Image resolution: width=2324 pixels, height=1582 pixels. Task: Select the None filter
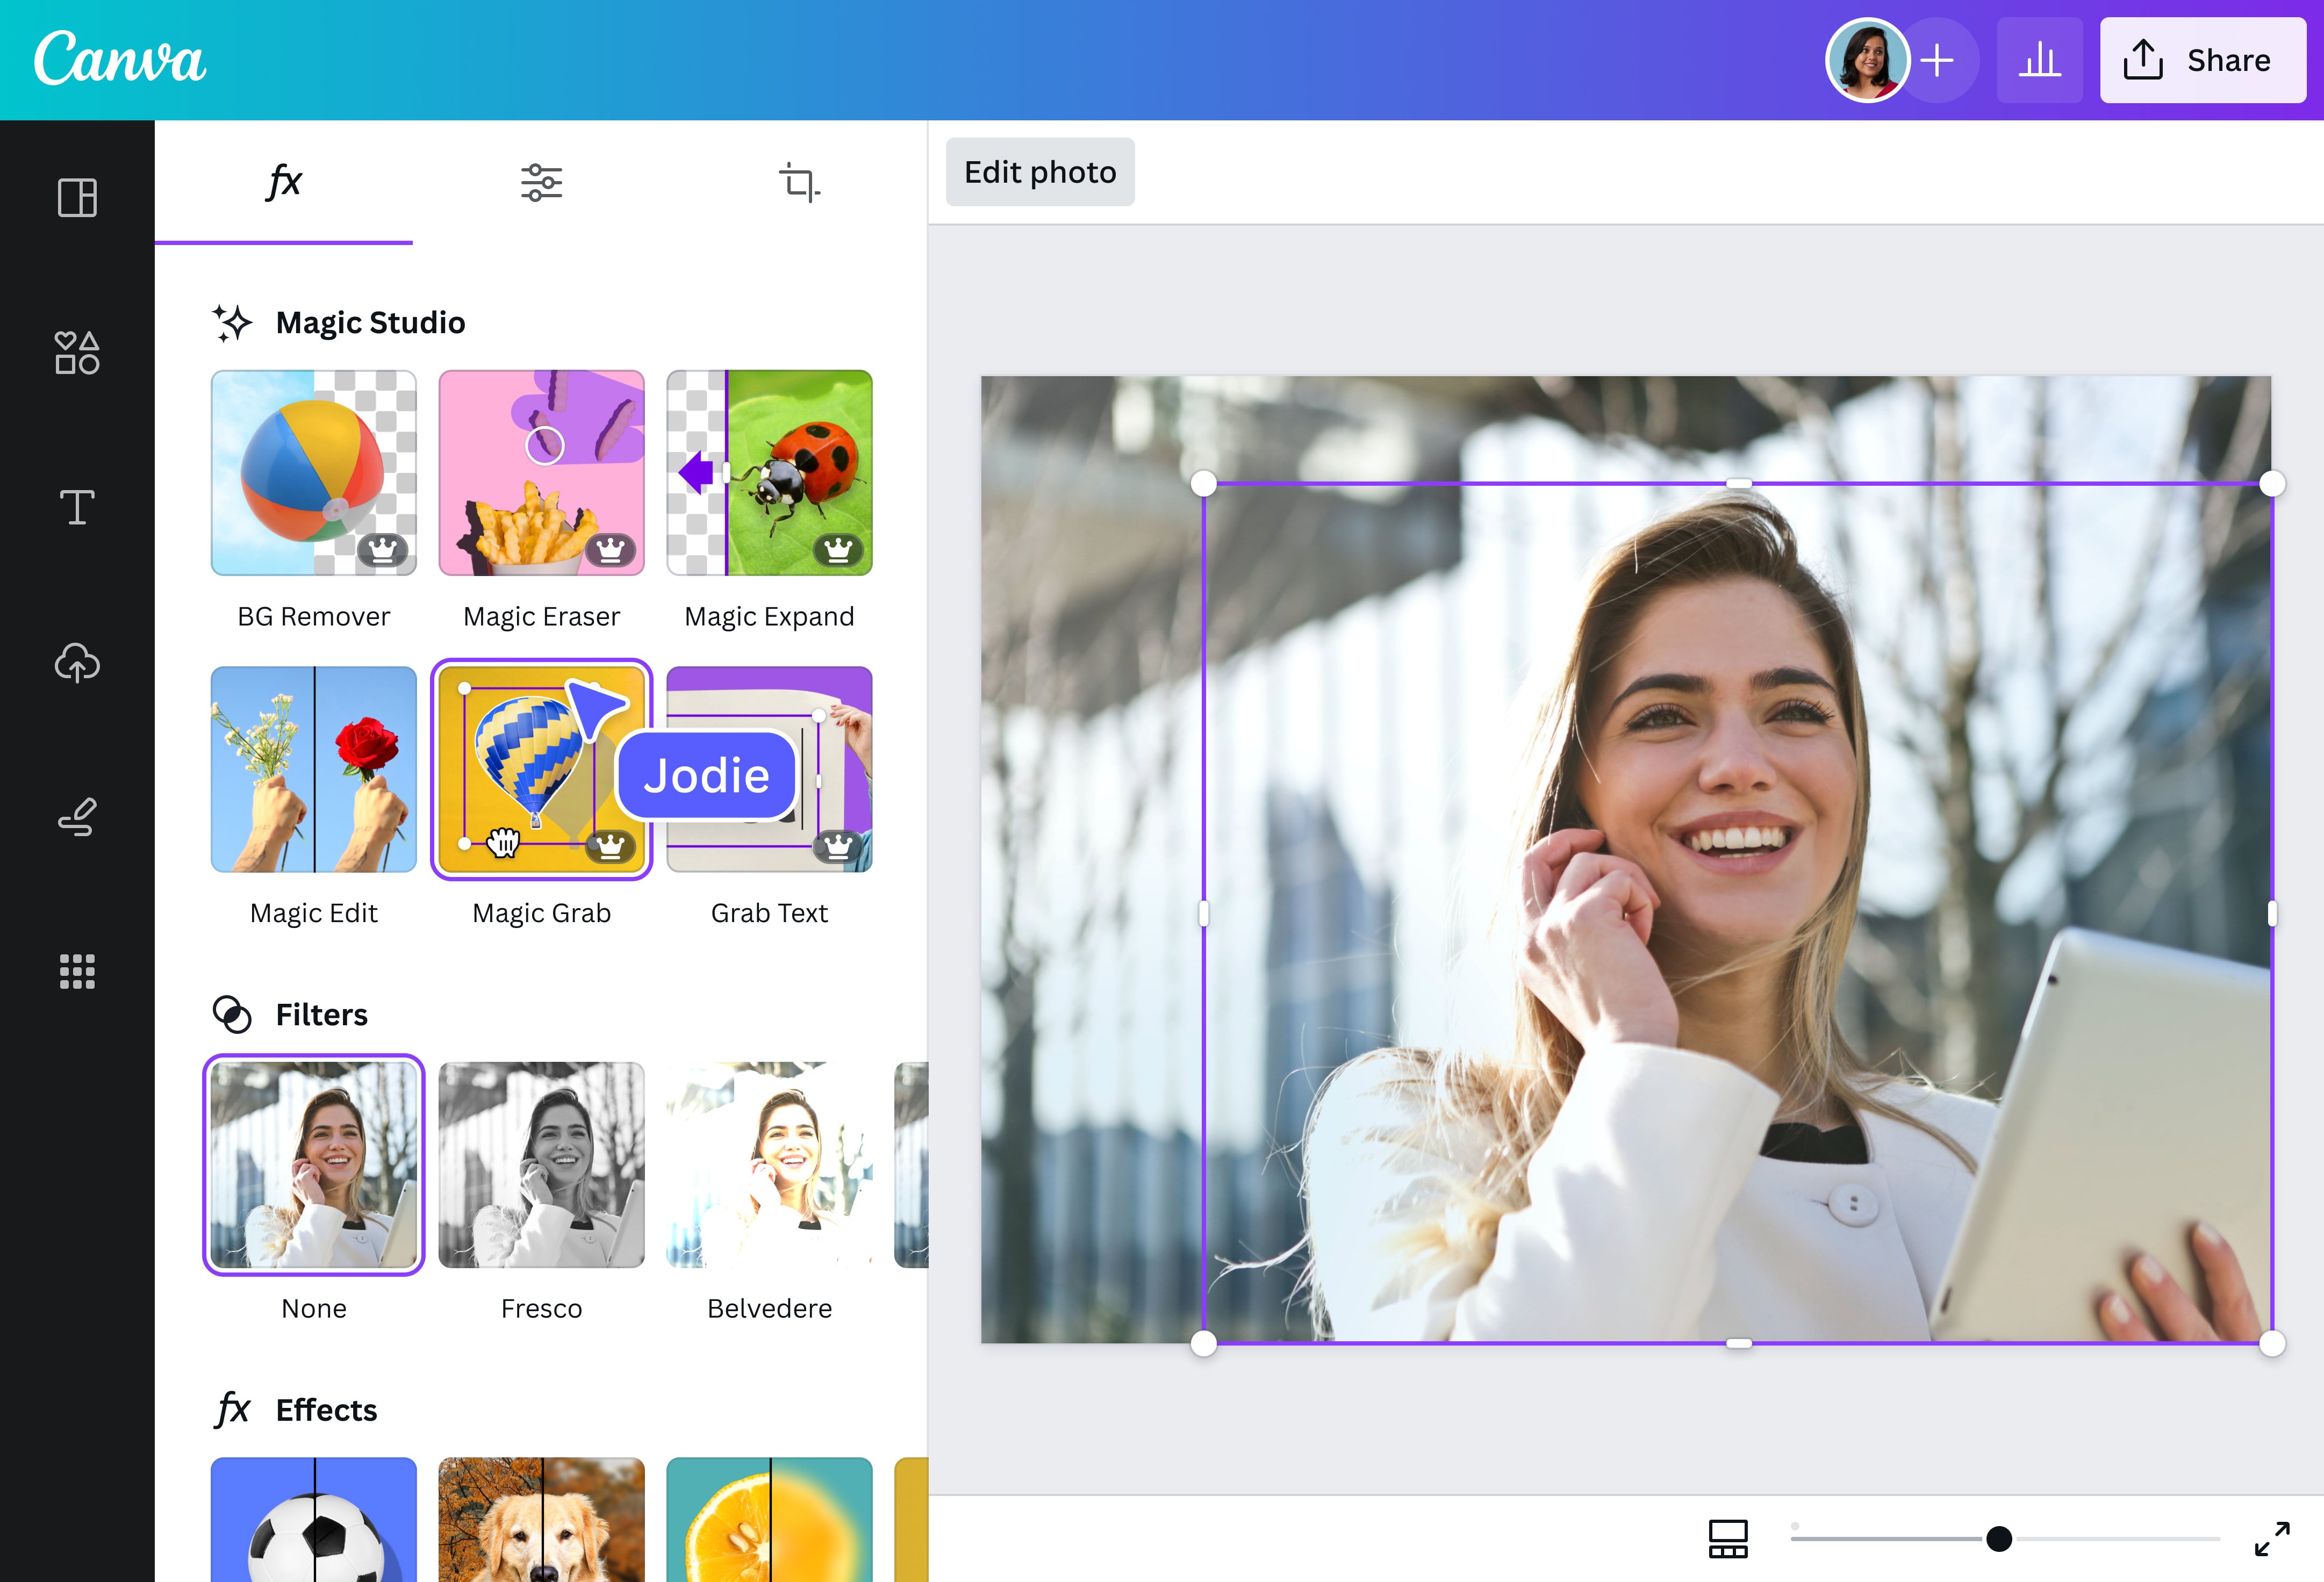[x=314, y=1165]
